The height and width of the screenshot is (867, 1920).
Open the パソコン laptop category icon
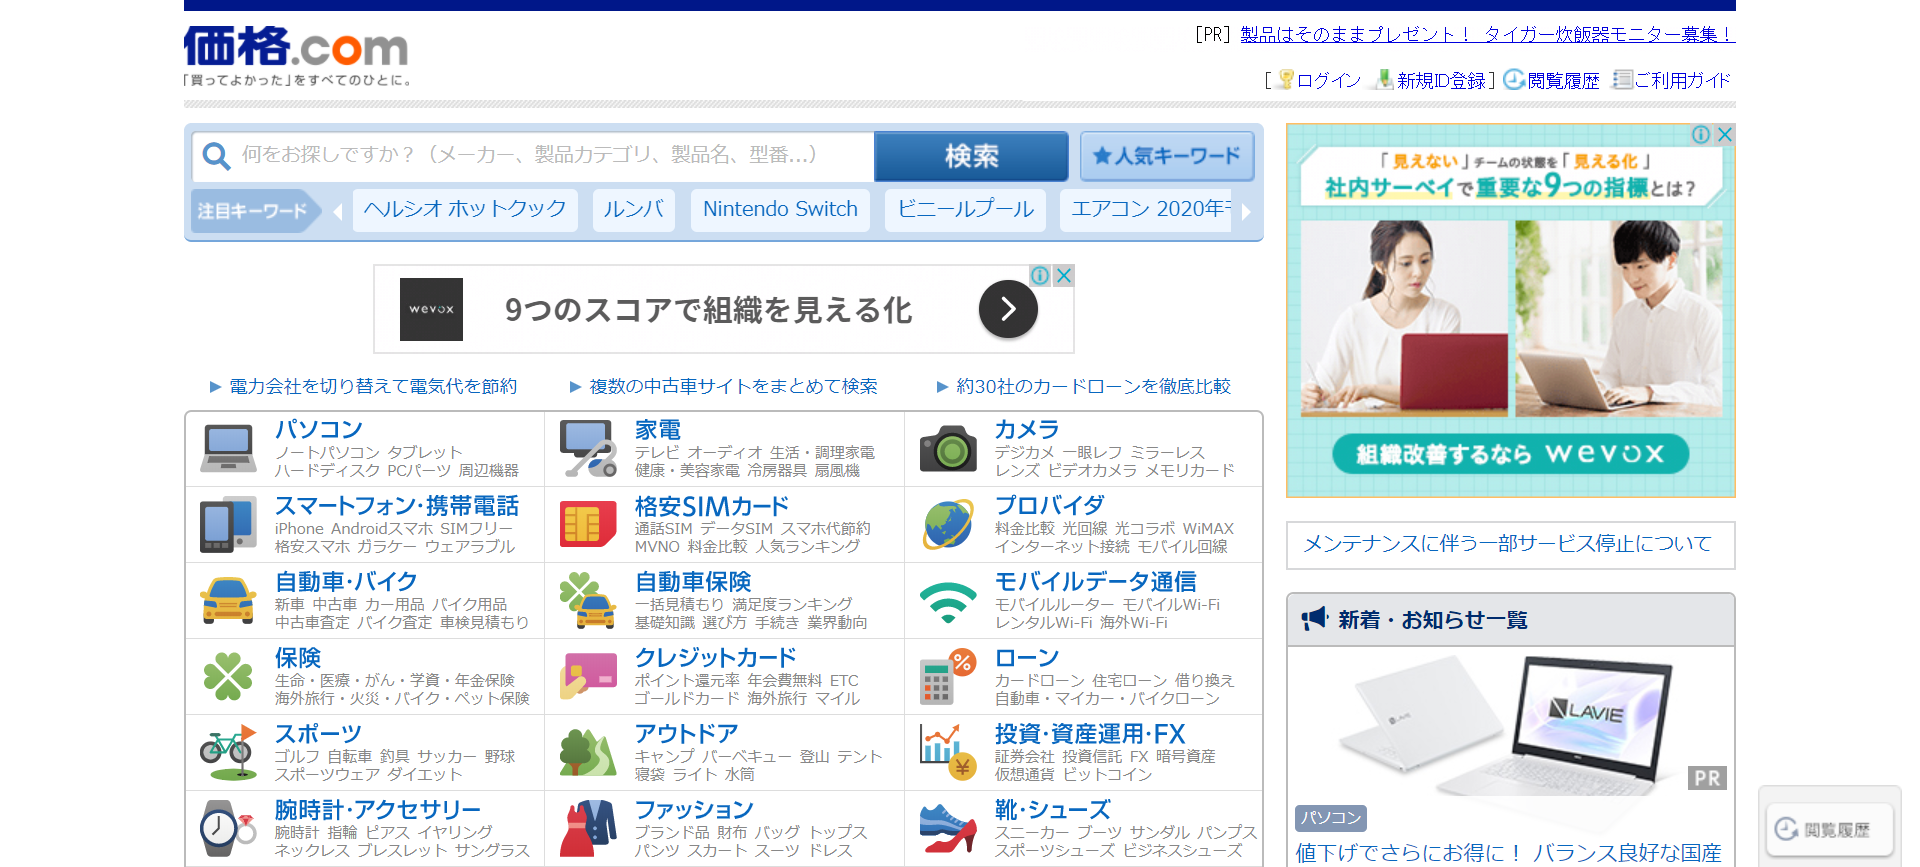coord(228,448)
